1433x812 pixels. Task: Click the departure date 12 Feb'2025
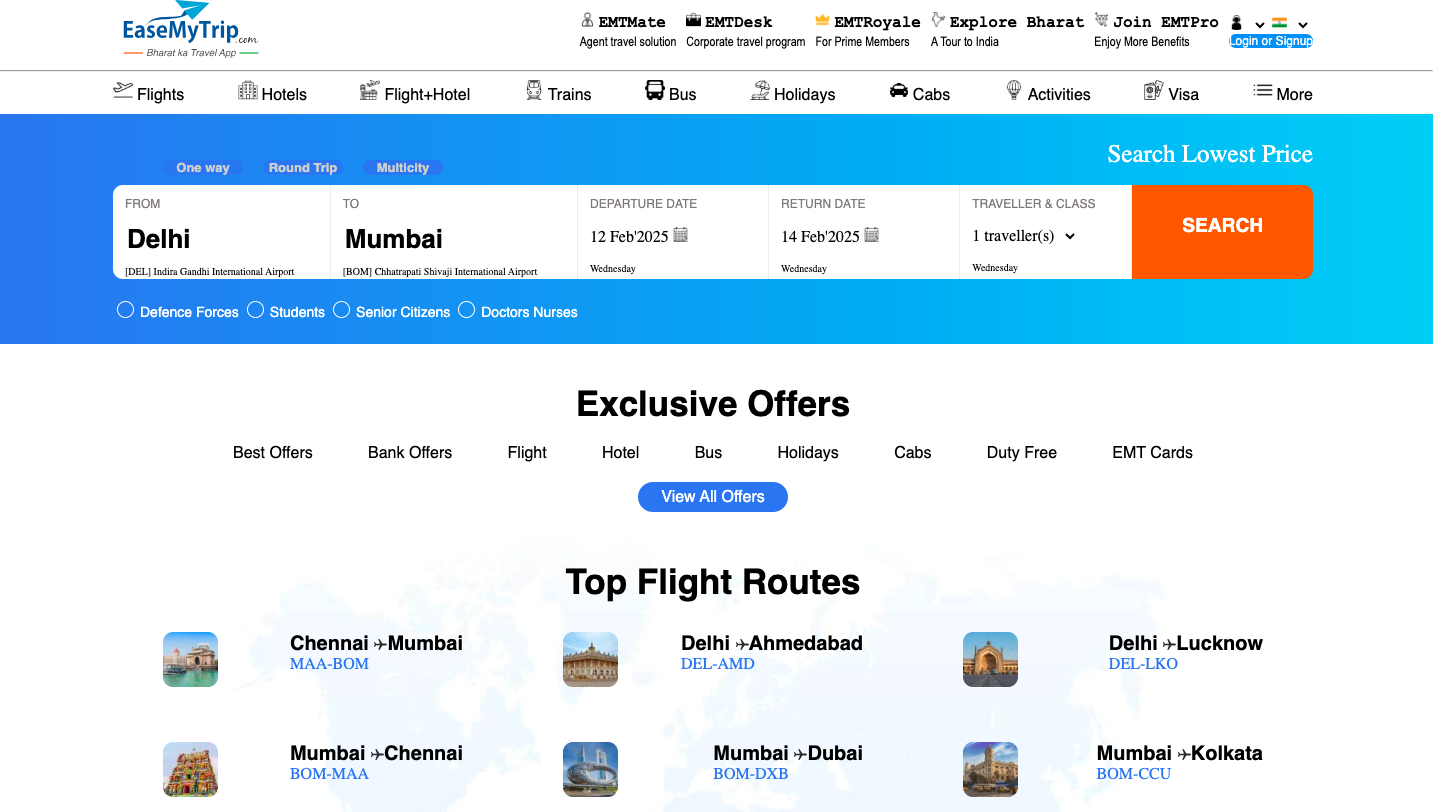627,237
